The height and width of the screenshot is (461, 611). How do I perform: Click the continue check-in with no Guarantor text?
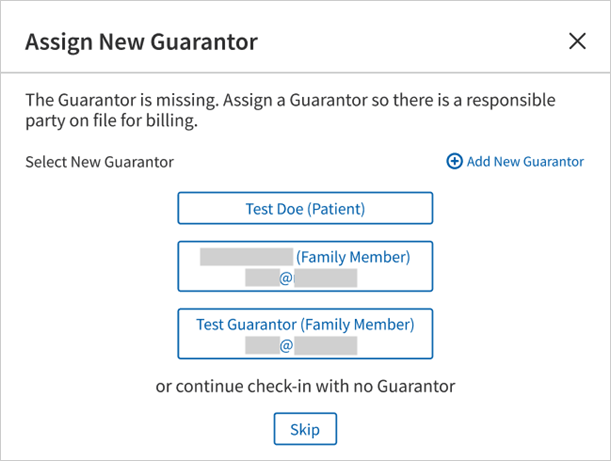pyautogui.click(x=305, y=387)
